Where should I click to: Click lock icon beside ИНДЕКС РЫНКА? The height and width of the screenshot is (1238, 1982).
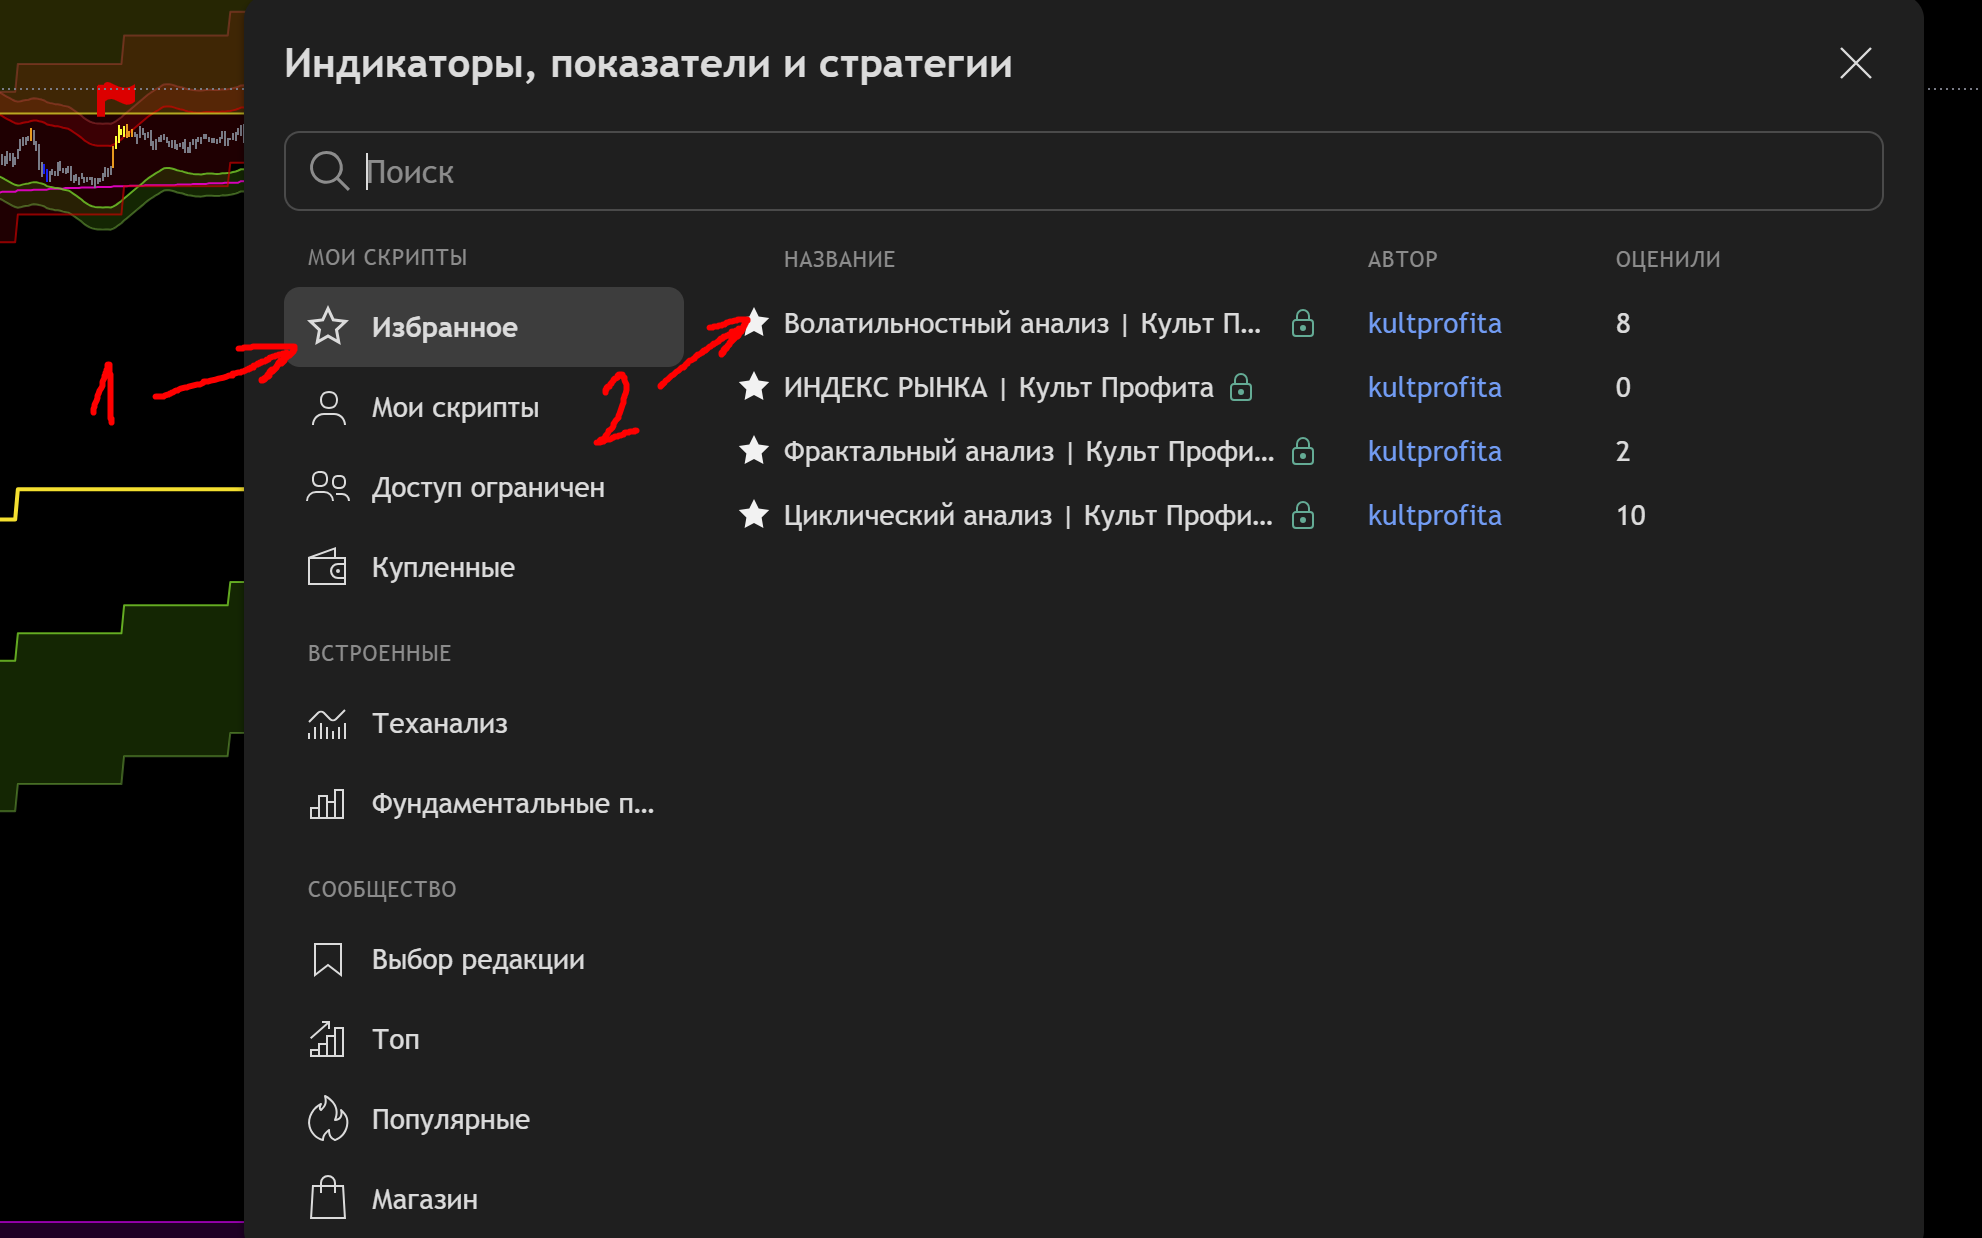(x=1241, y=387)
